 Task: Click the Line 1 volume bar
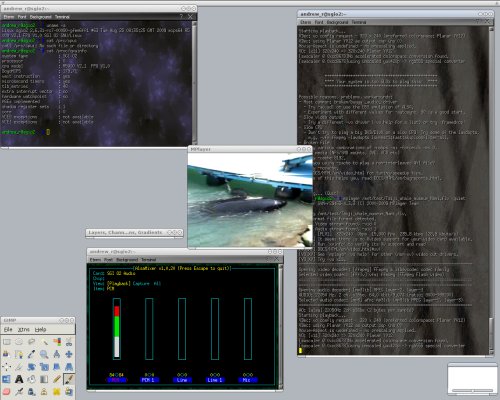[x=215, y=329]
